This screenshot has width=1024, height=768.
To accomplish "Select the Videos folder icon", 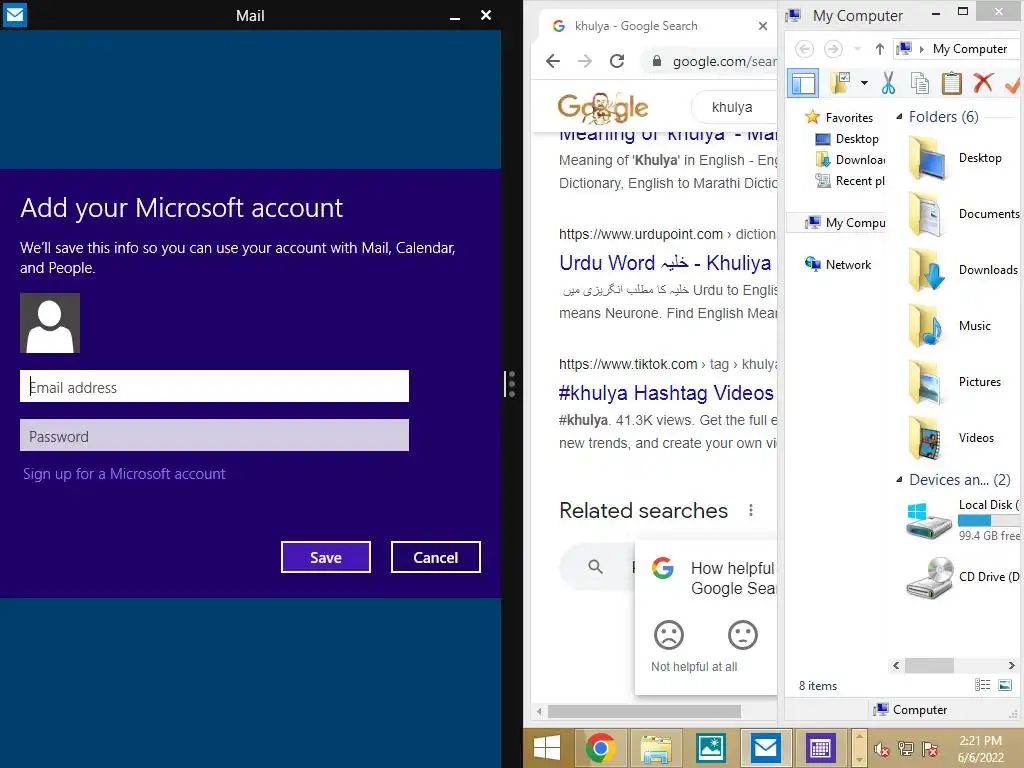I will 926,439.
